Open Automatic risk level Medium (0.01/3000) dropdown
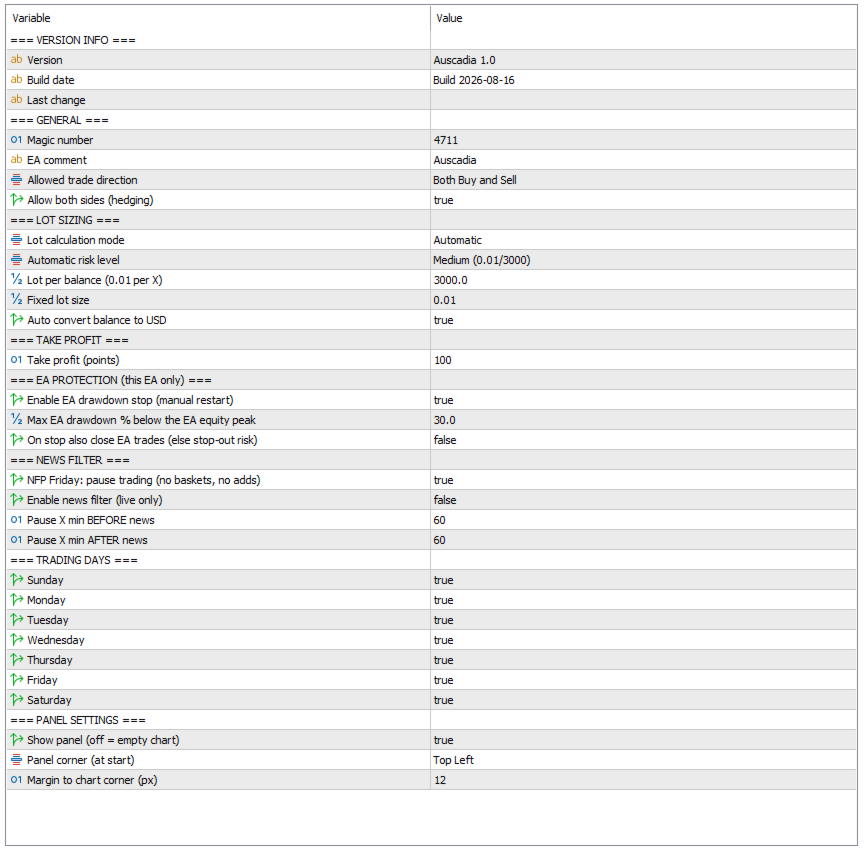Viewport: 865px width, 849px height. pyautogui.click(x=643, y=260)
